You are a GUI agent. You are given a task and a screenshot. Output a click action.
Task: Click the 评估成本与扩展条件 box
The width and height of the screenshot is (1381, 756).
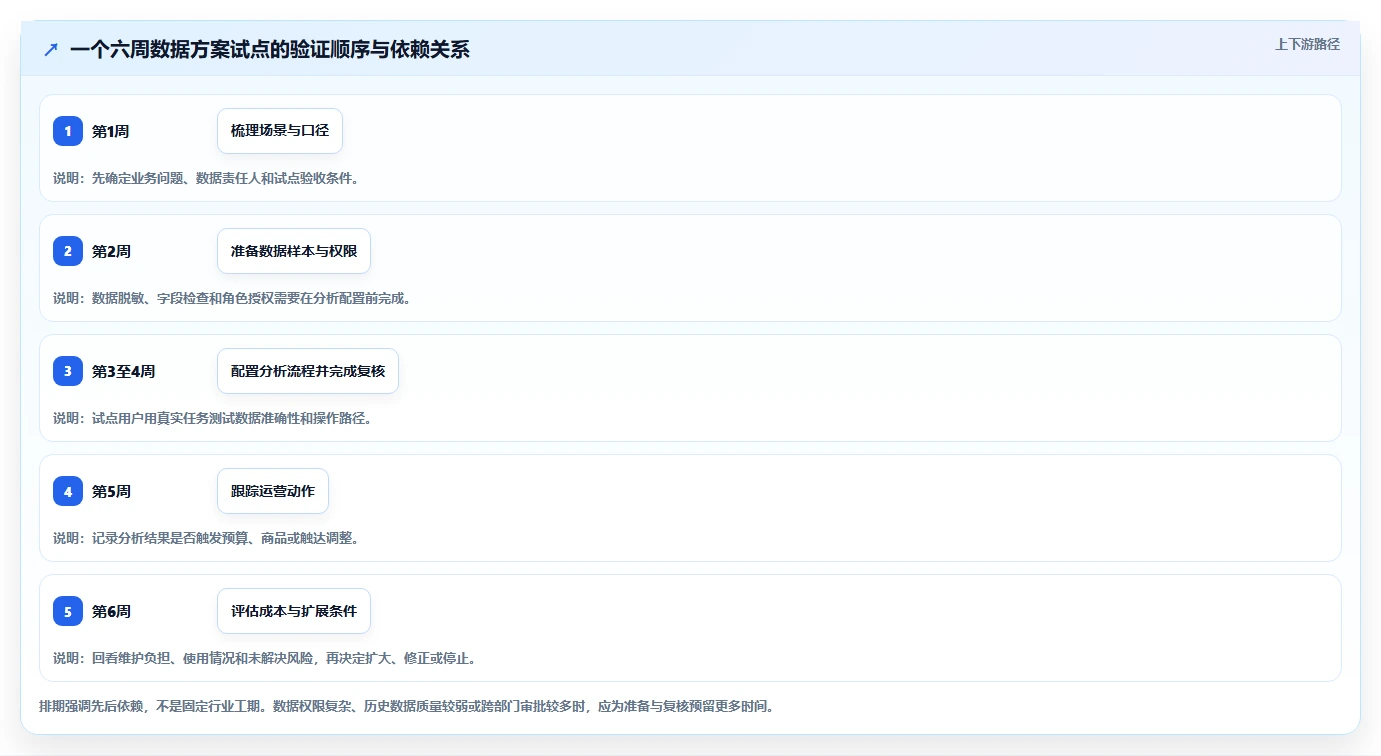(294, 611)
